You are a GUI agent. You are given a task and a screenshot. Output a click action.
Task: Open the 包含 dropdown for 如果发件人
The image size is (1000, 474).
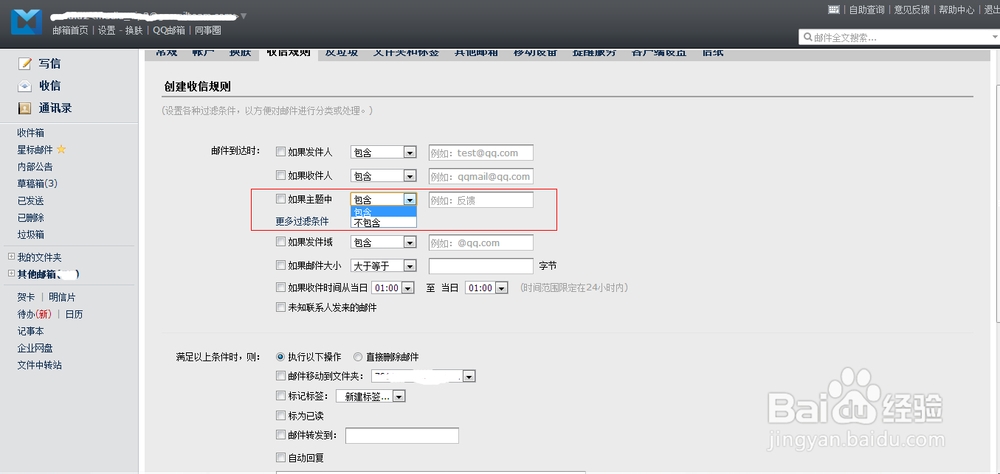(383, 153)
